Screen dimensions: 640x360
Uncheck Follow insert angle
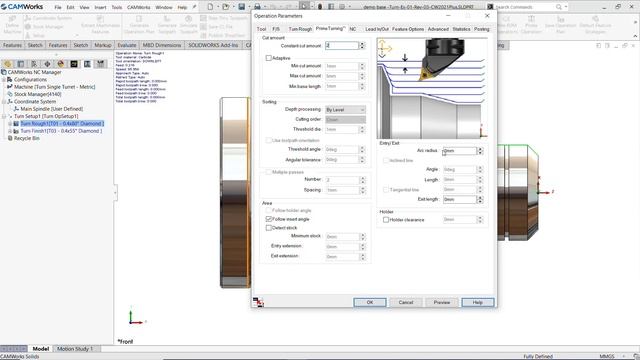(x=269, y=219)
